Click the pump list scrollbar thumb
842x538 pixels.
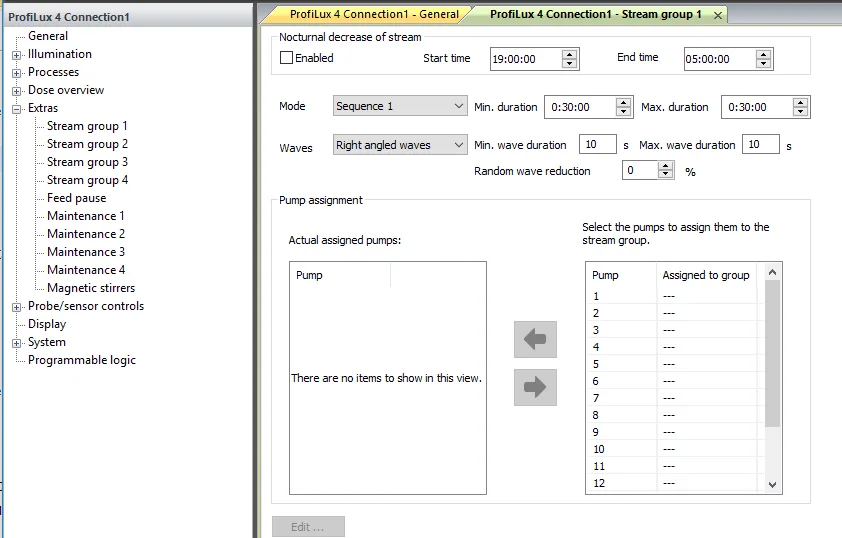772,353
